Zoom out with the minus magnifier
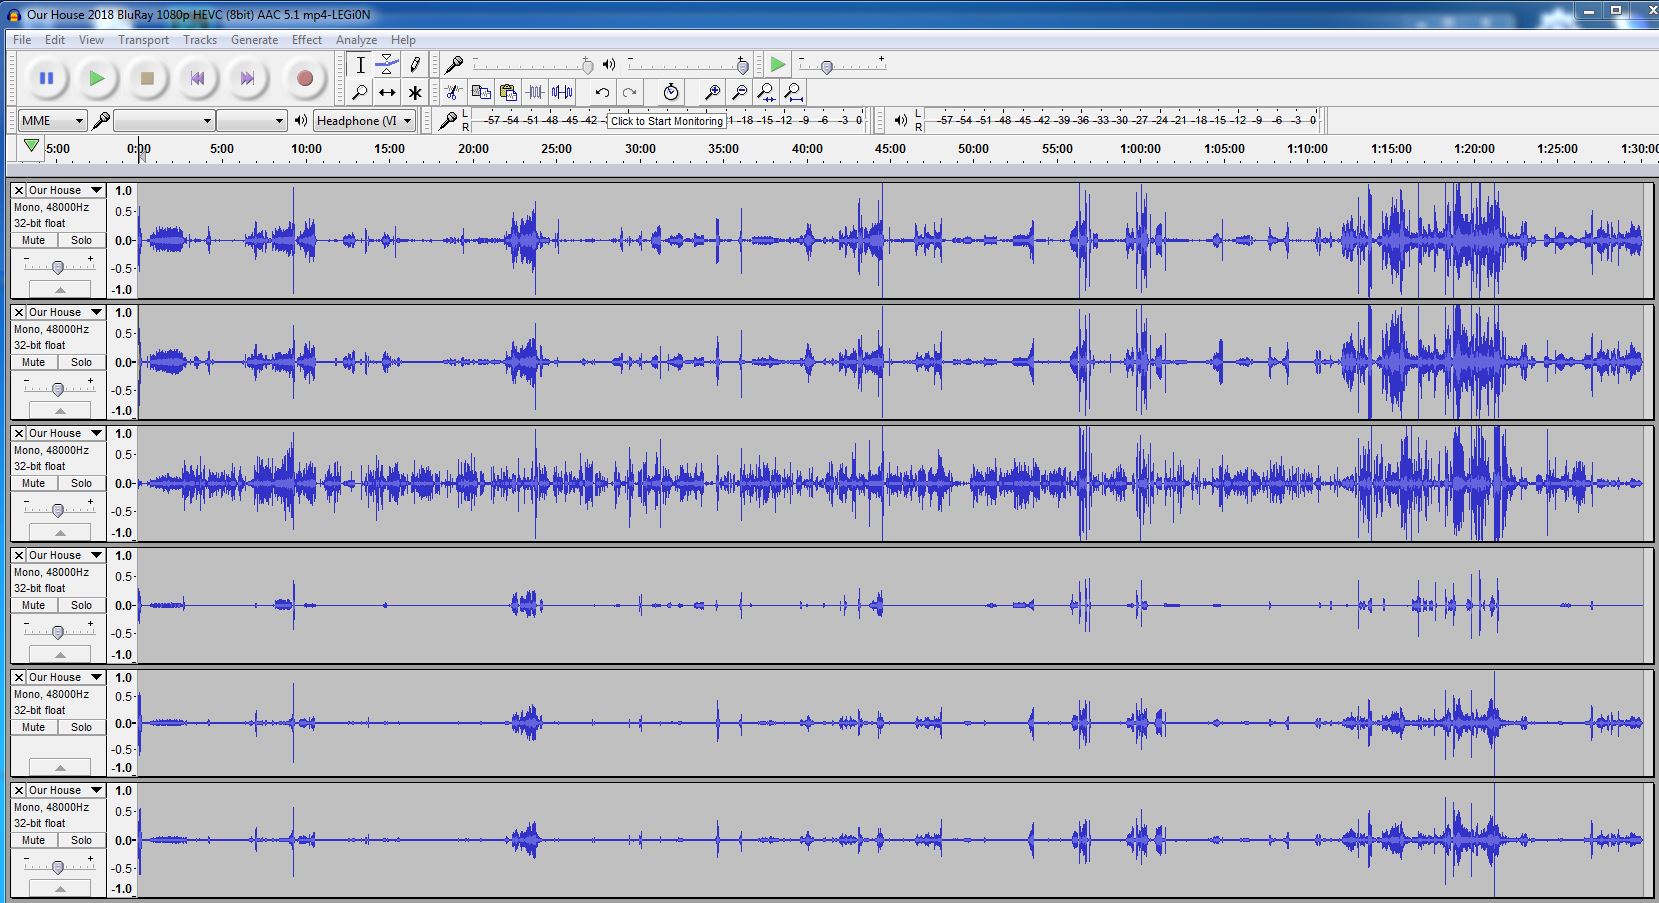The height and width of the screenshot is (903, 1659). 739,92
